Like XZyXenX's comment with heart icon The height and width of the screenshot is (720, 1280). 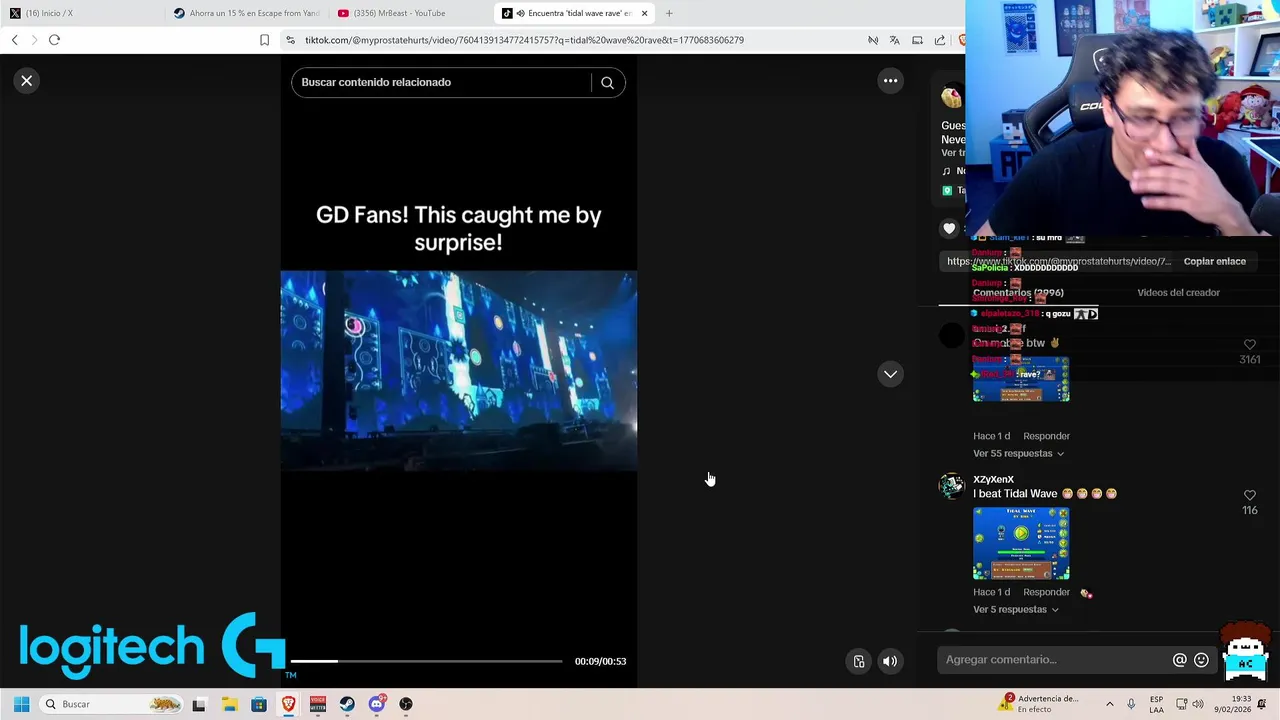pos(1249,495)
